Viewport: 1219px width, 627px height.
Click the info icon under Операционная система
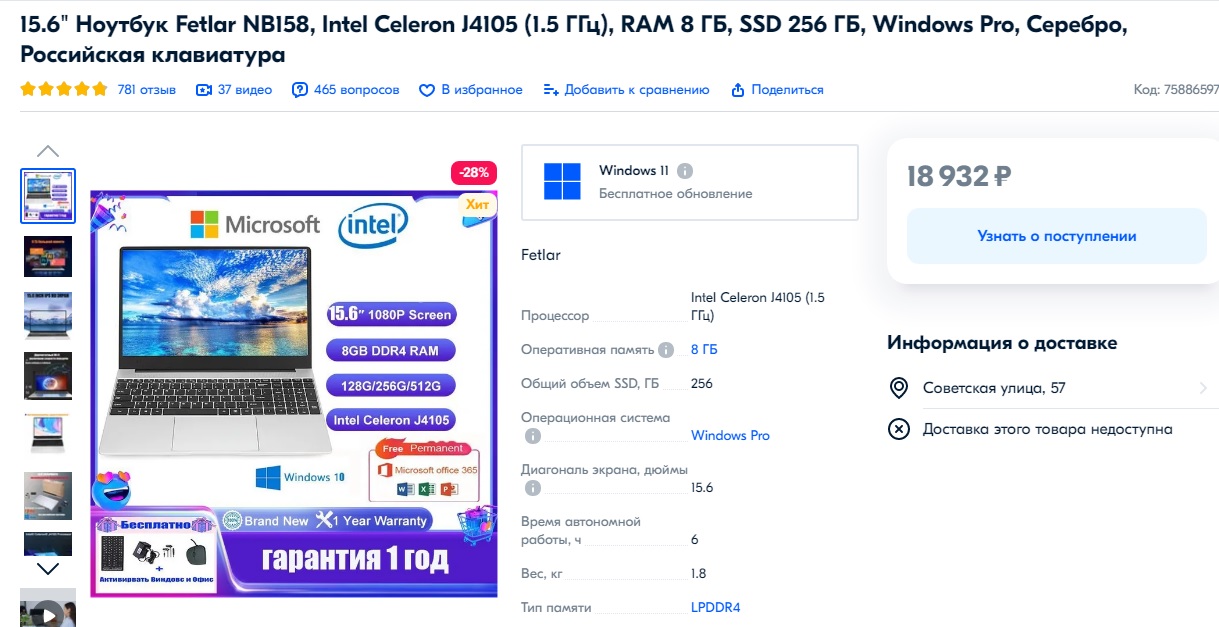tap(533, 436)
